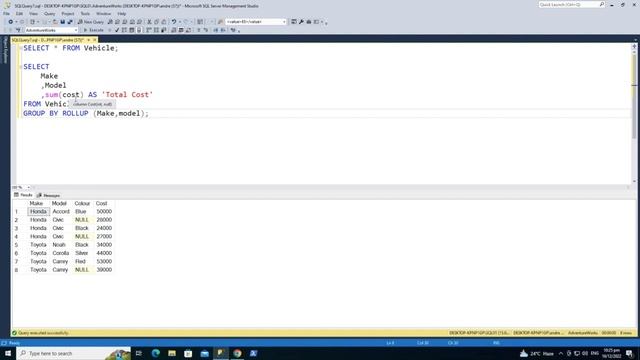The width and height of the screenshot is (640, 360).
Task: Click the Windows Start button
Action: pyautogui.click(x=8, y=353)
